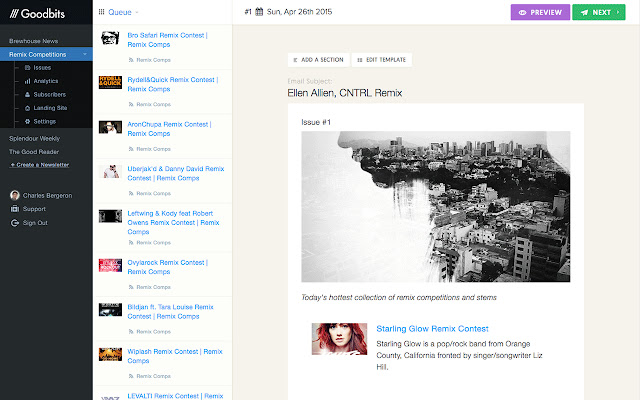The height and width of the screenshot is (400, 640).
Task: Open the Analytics bar chart icon
Action: click(x=27, y=81)
